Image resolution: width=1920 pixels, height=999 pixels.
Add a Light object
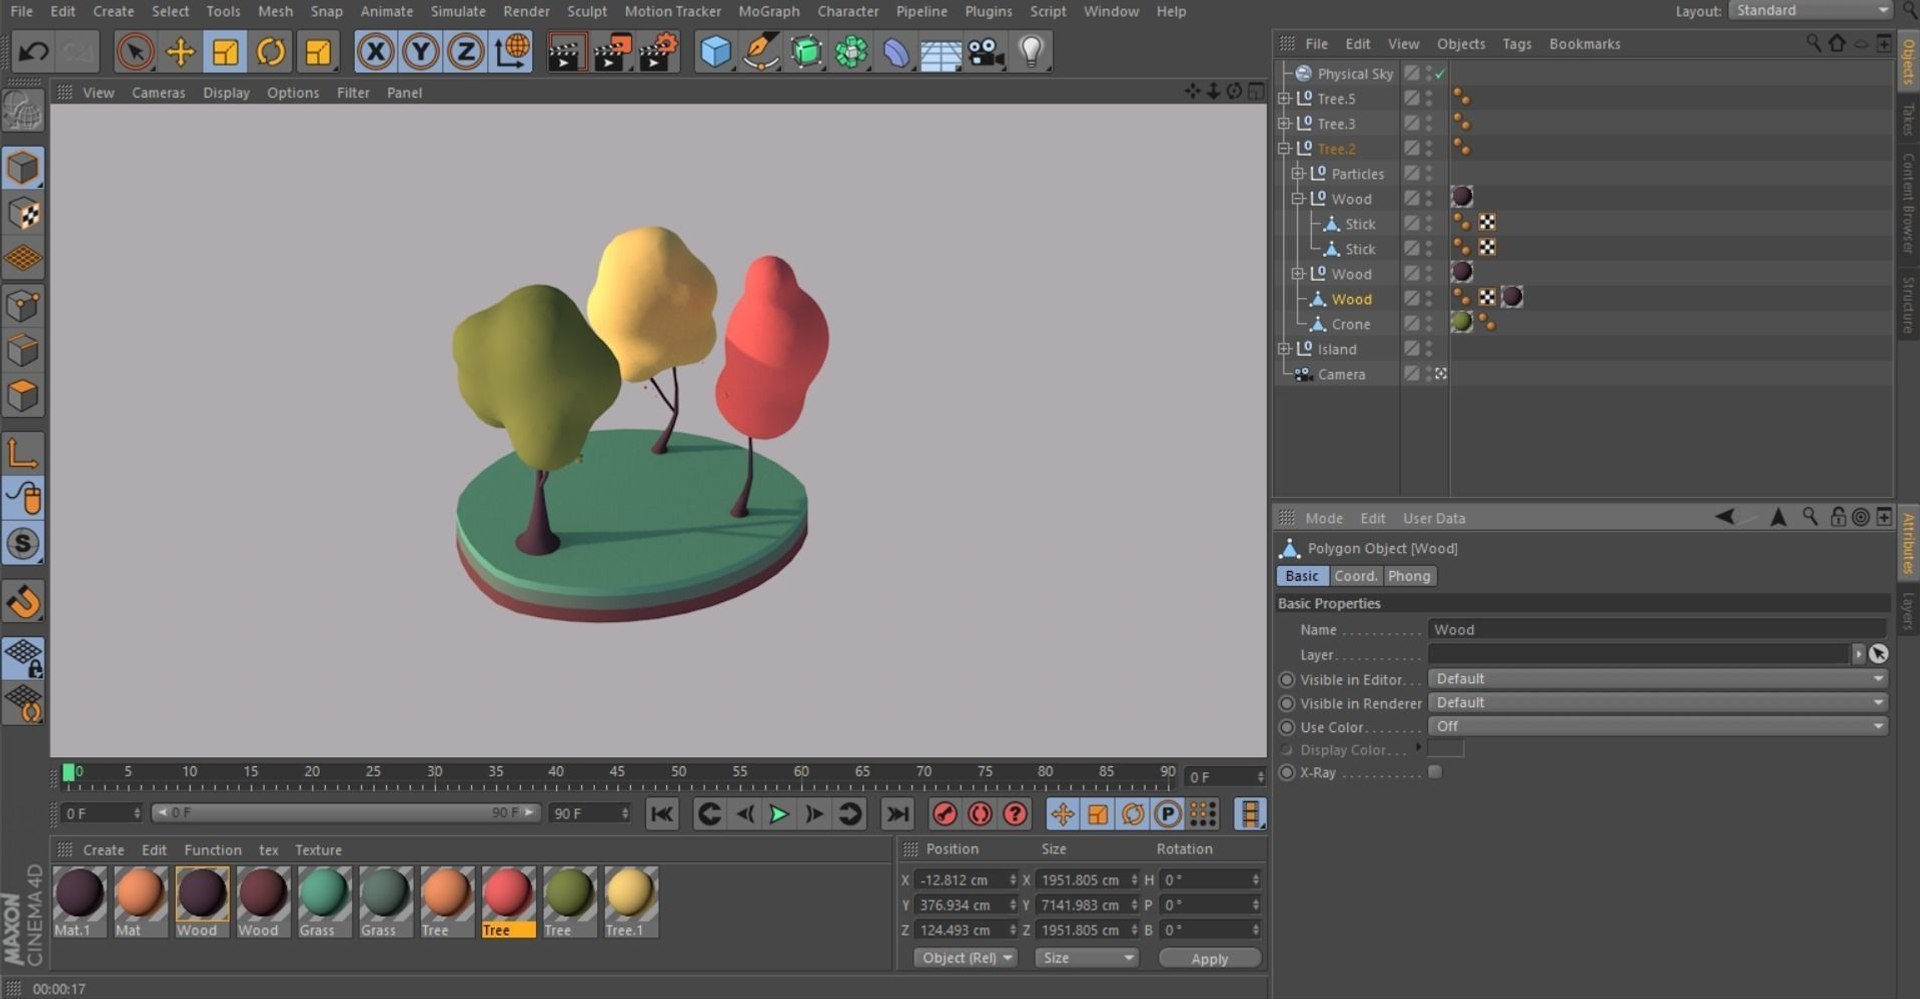(1031, 52)
